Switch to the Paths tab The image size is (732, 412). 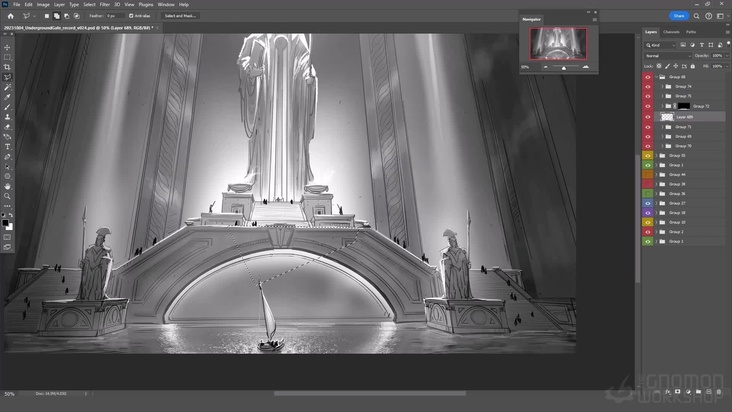coord(691,32)
